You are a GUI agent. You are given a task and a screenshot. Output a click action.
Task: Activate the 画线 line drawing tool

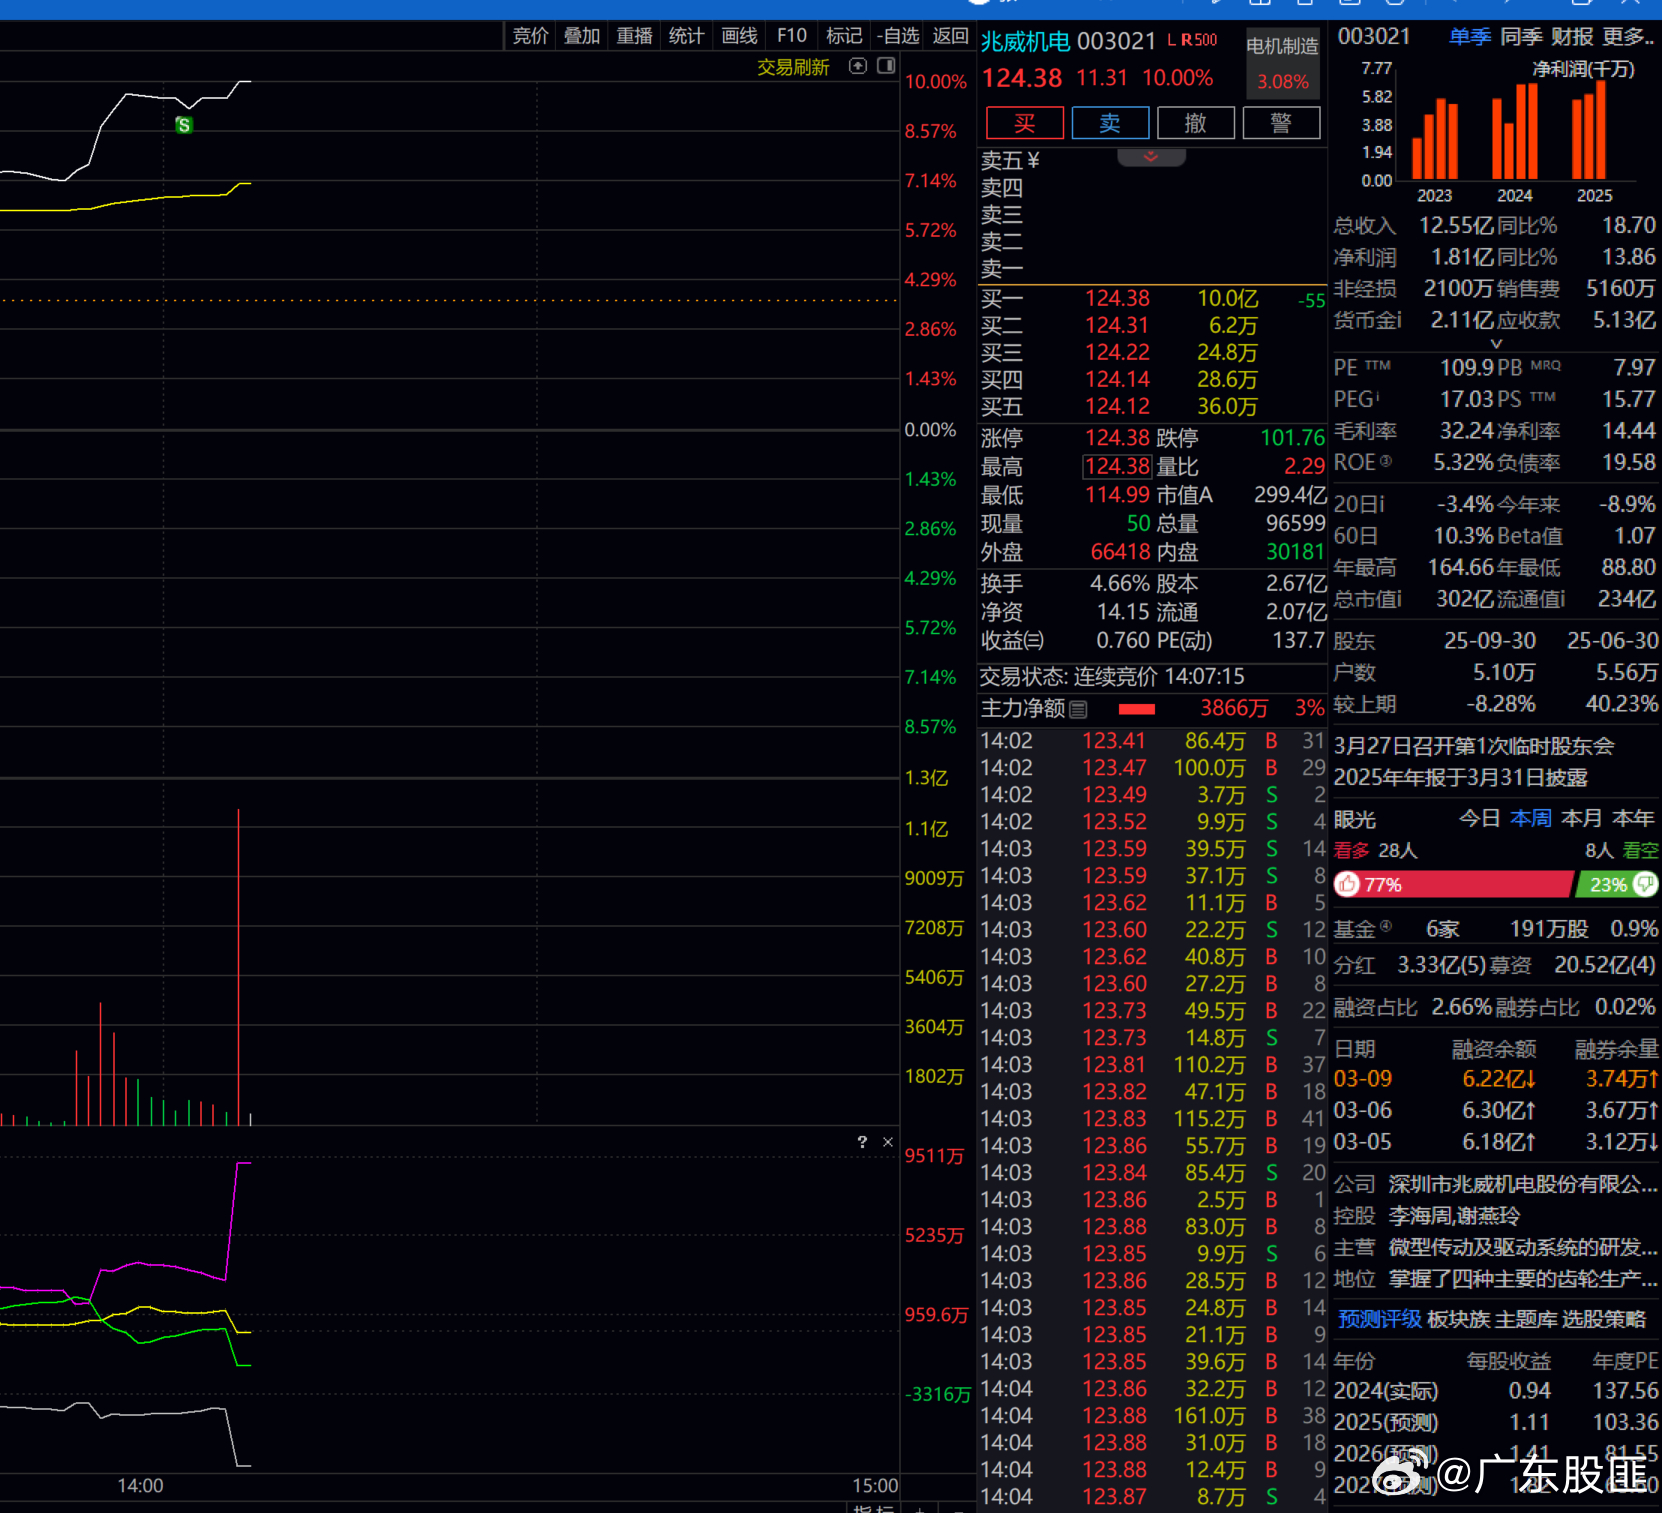pos(739,36)
